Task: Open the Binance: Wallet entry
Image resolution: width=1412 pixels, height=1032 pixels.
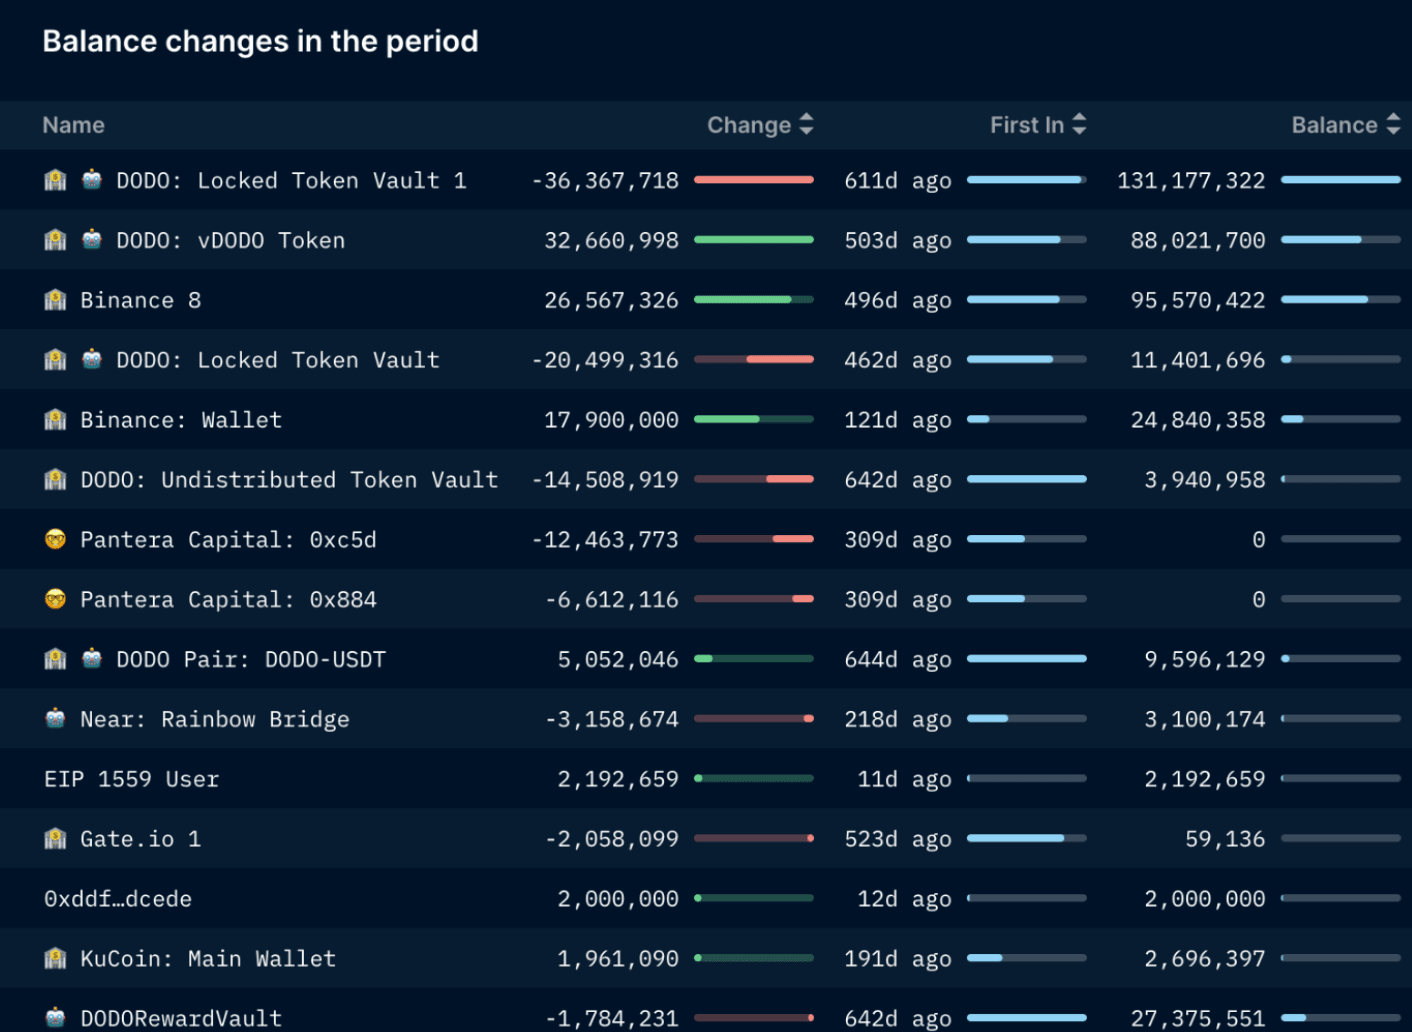Action: click(181, 420)
